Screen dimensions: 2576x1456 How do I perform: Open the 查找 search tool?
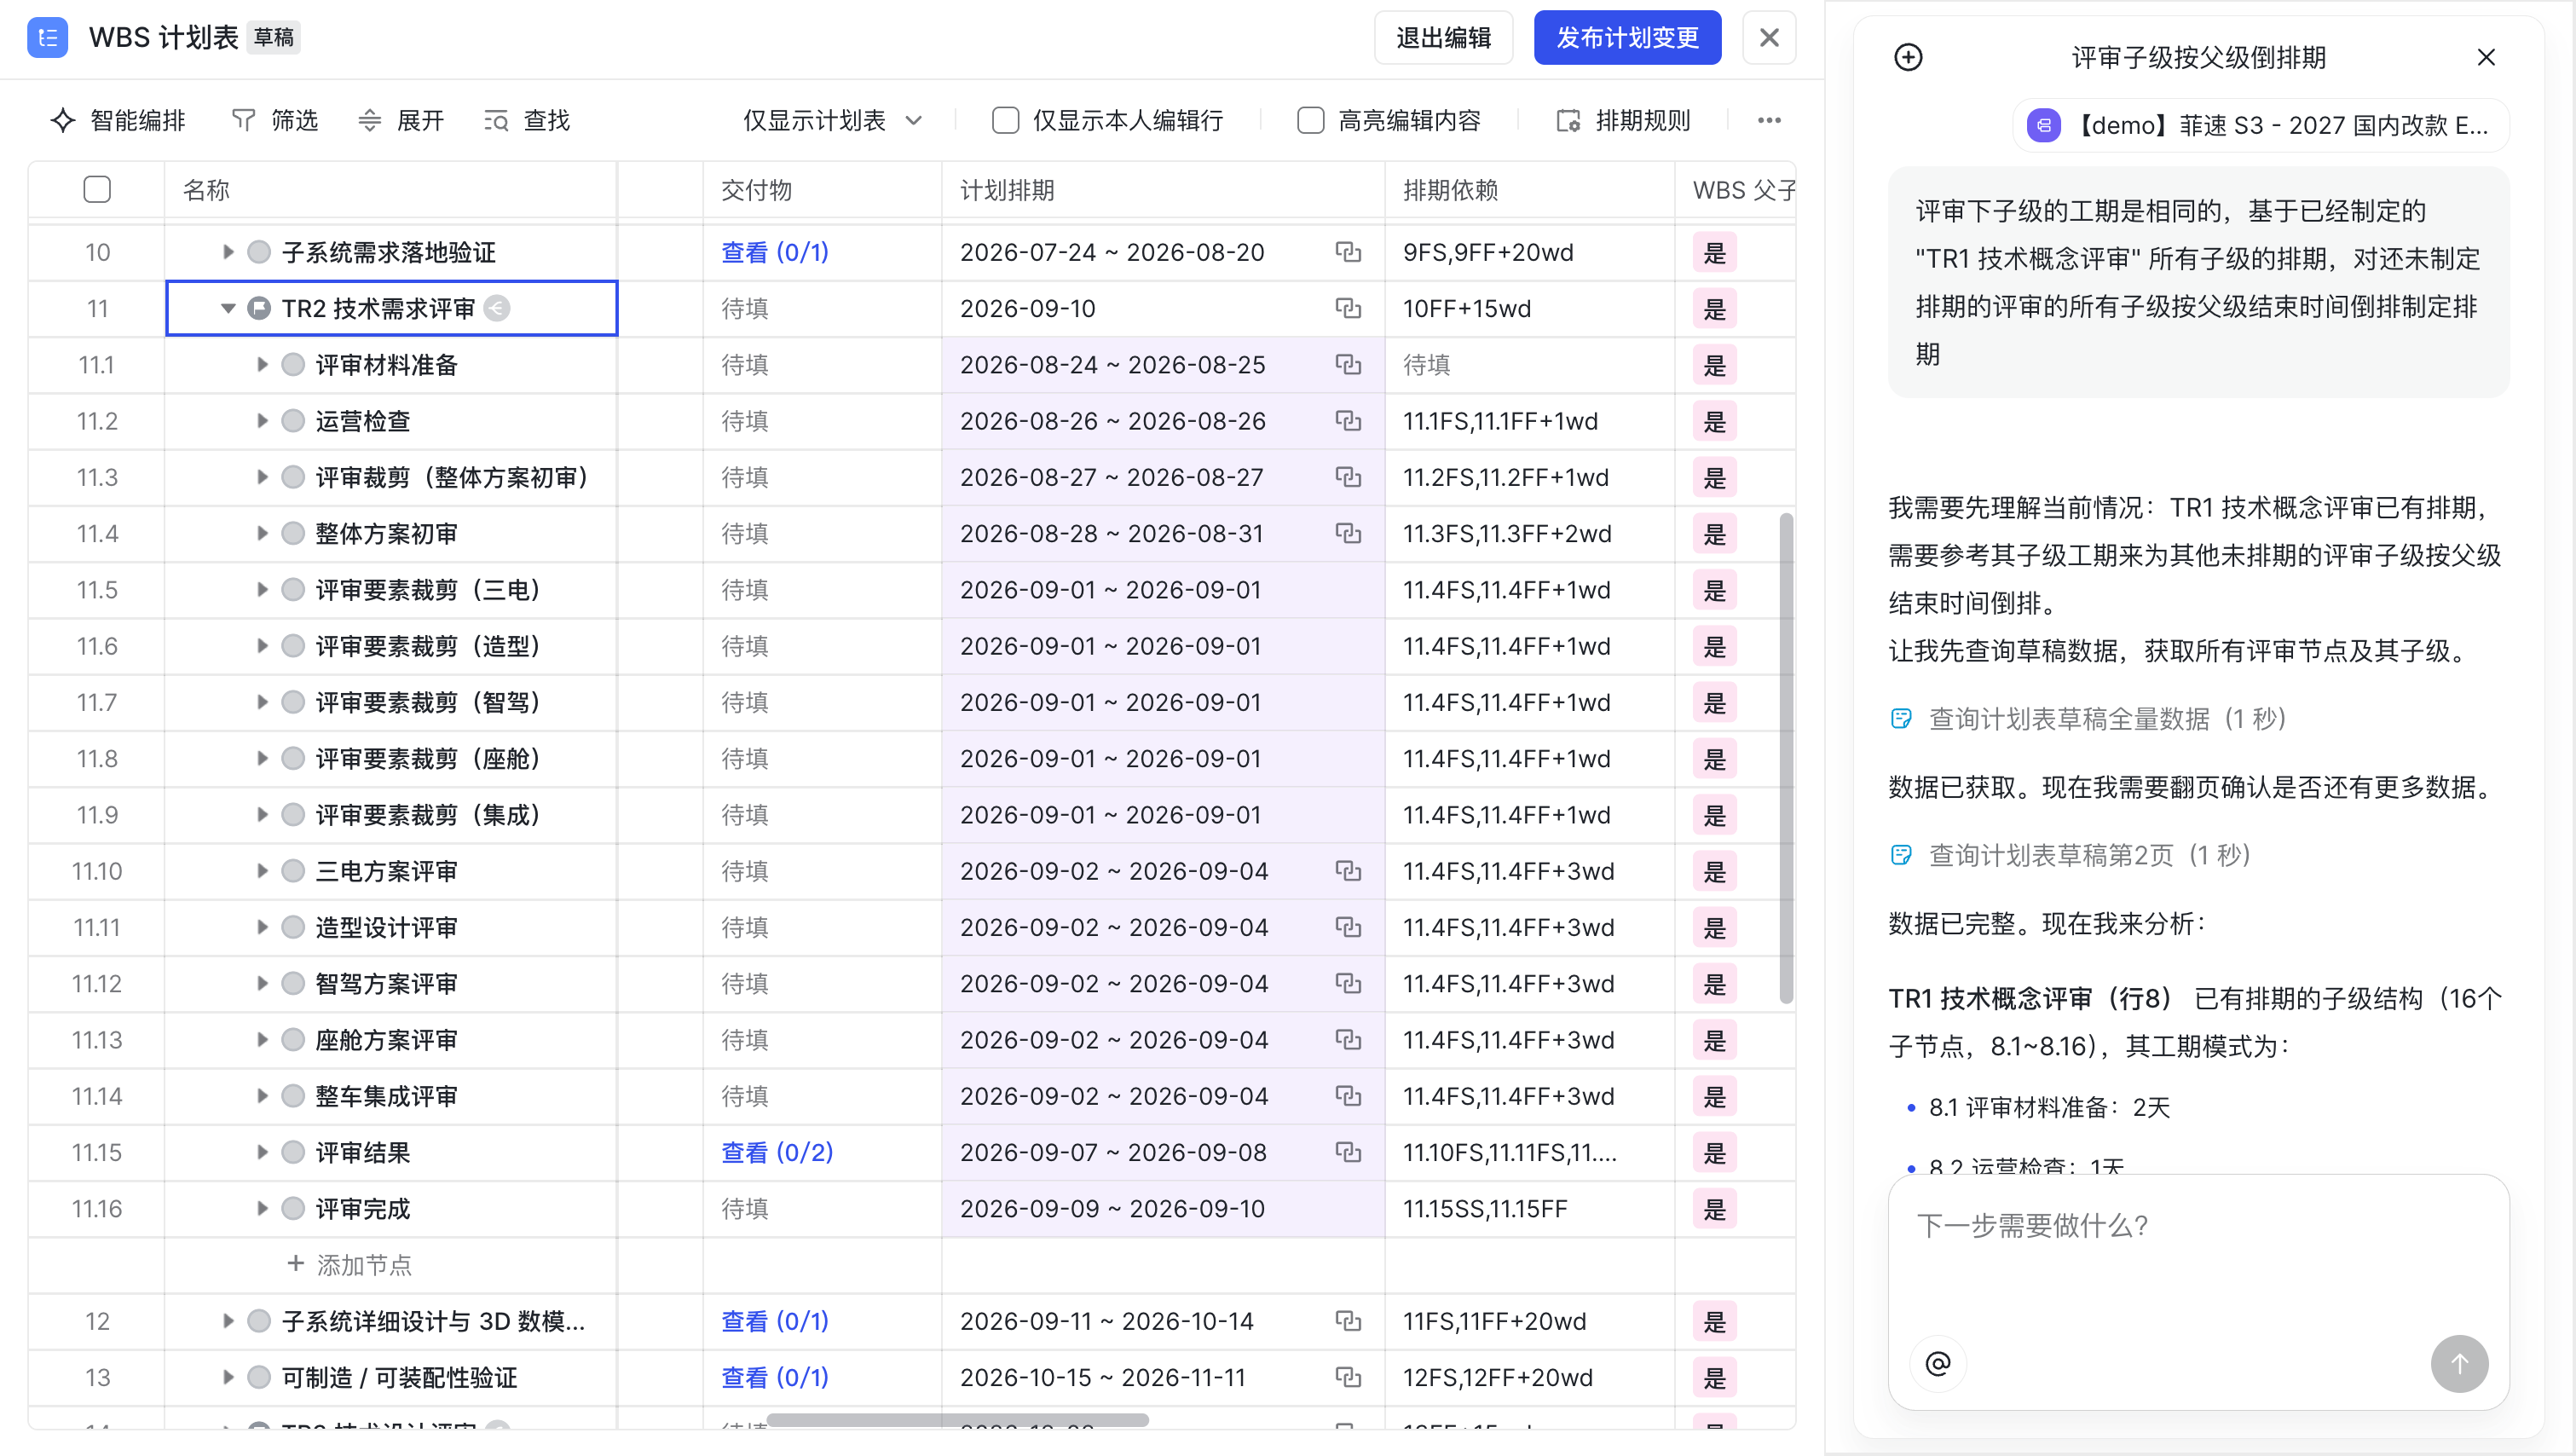(527, 121)
